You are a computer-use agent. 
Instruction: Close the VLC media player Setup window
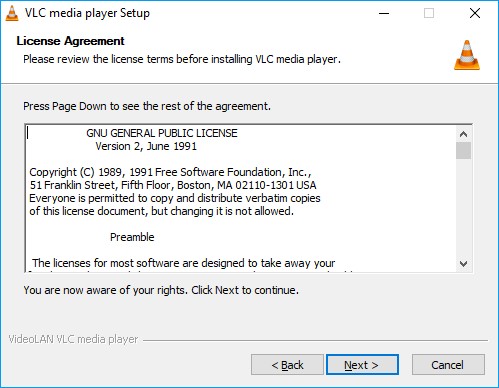[475, 13]
